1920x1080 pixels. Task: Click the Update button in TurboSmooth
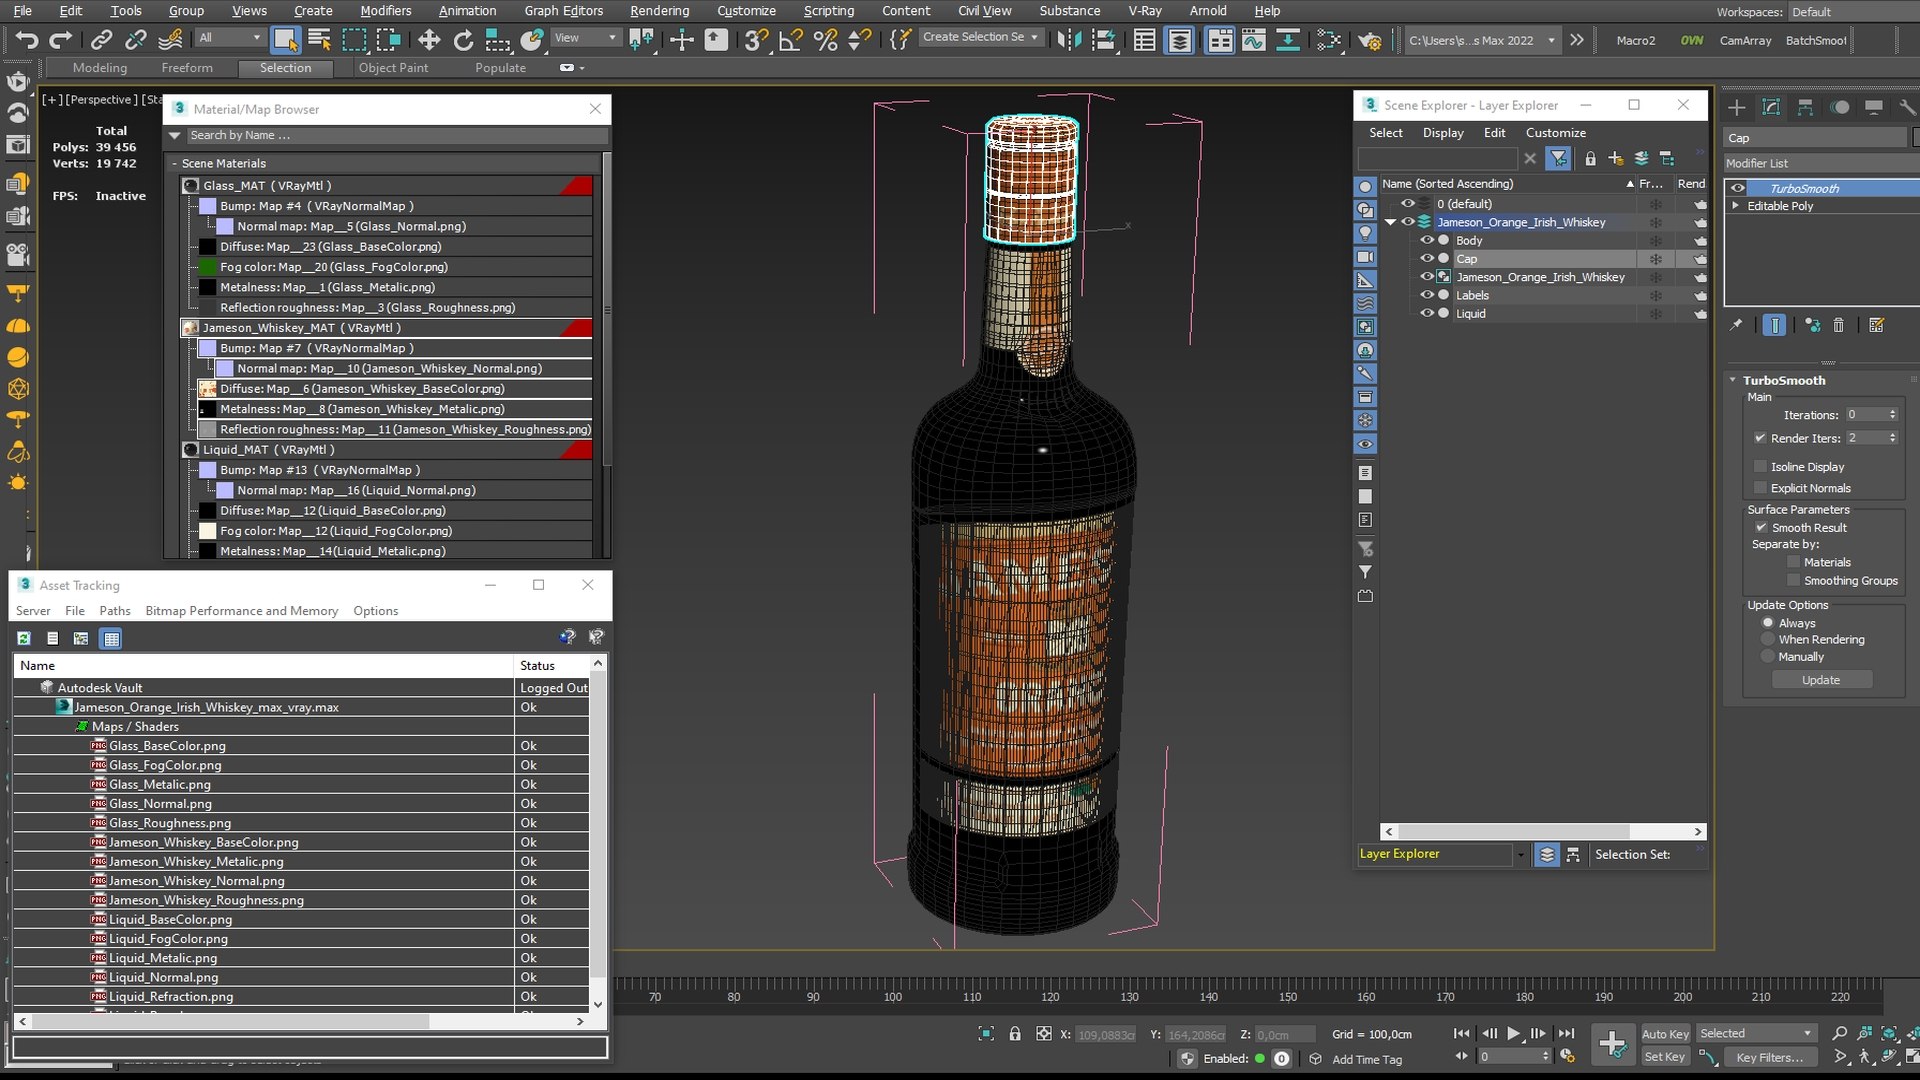coord(1821,680)
